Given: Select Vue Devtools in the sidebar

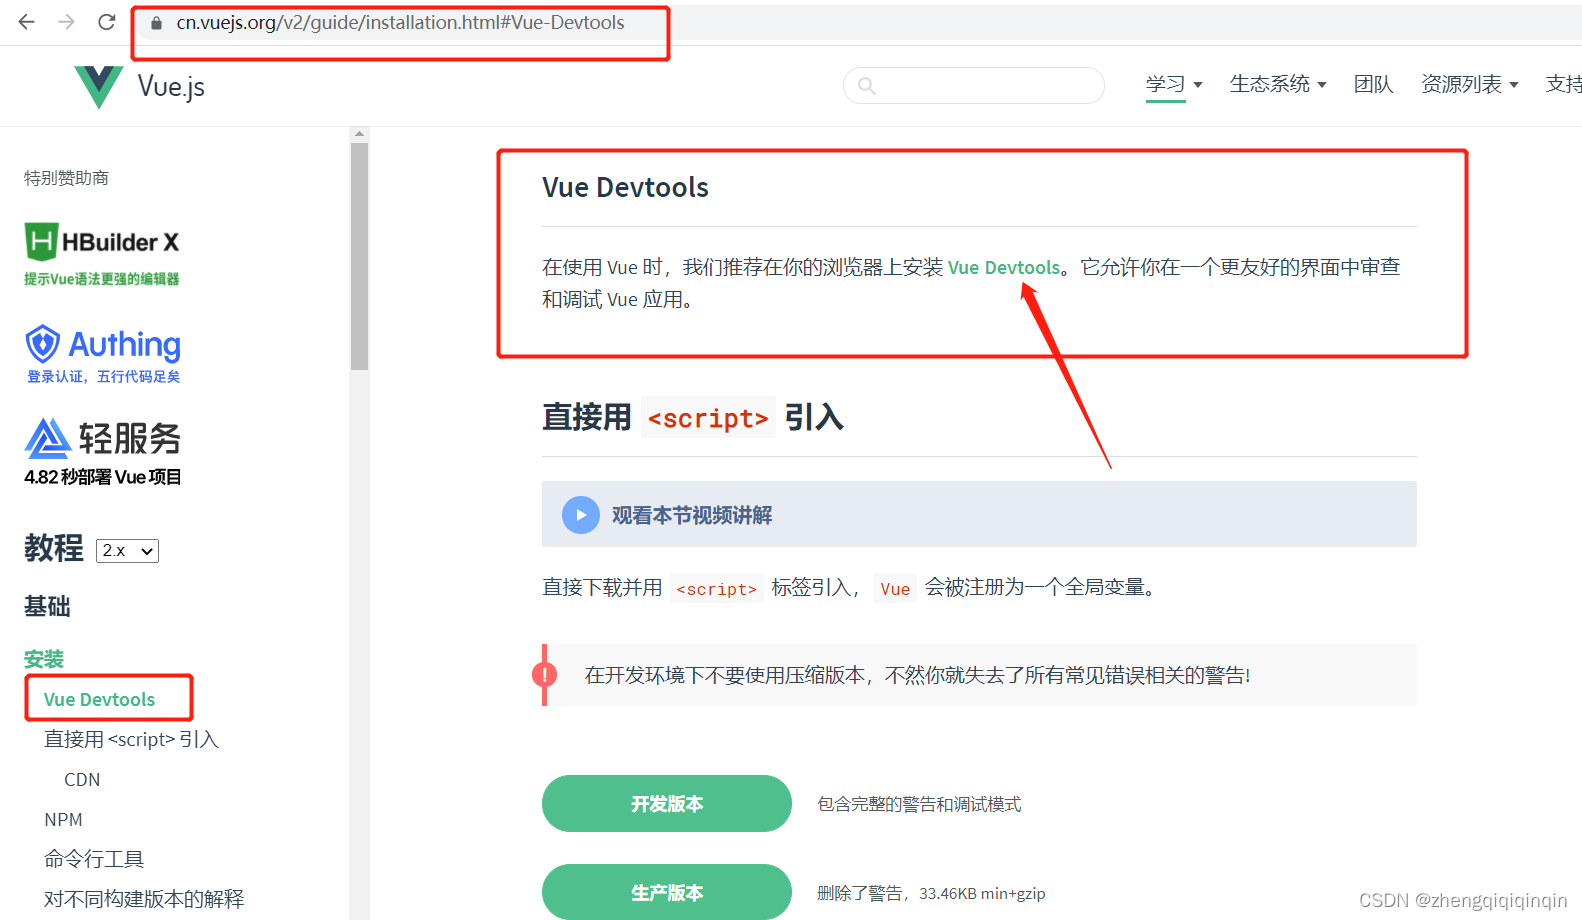Looking at the screenshot, I should pos(99,699).
